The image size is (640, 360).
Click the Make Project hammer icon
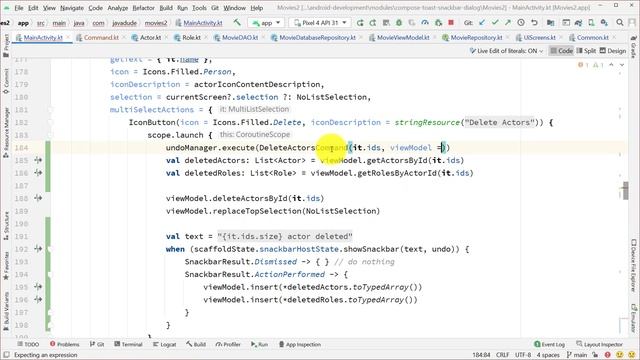(x=237, y=22)
